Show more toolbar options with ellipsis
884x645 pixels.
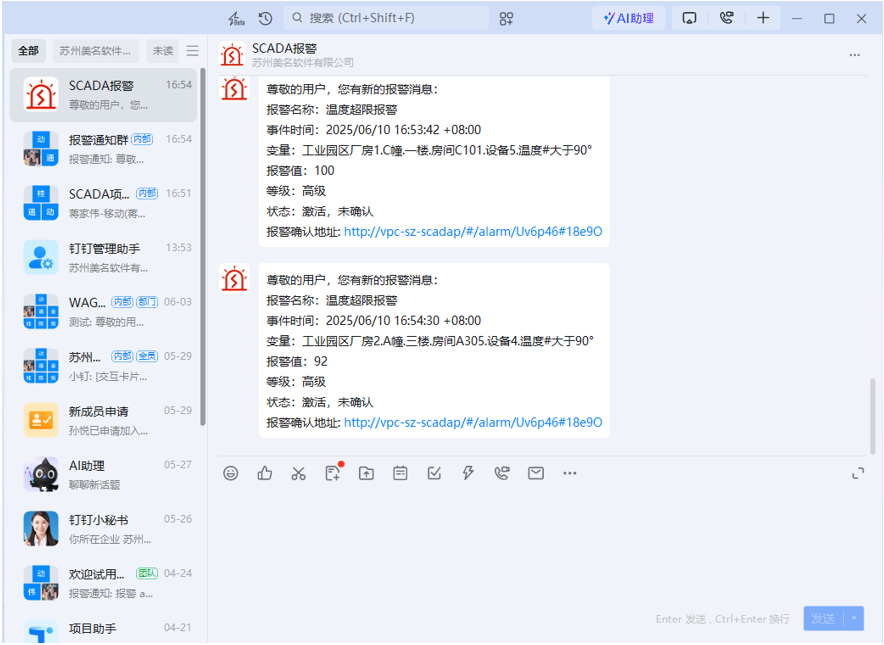click(570, 473)
